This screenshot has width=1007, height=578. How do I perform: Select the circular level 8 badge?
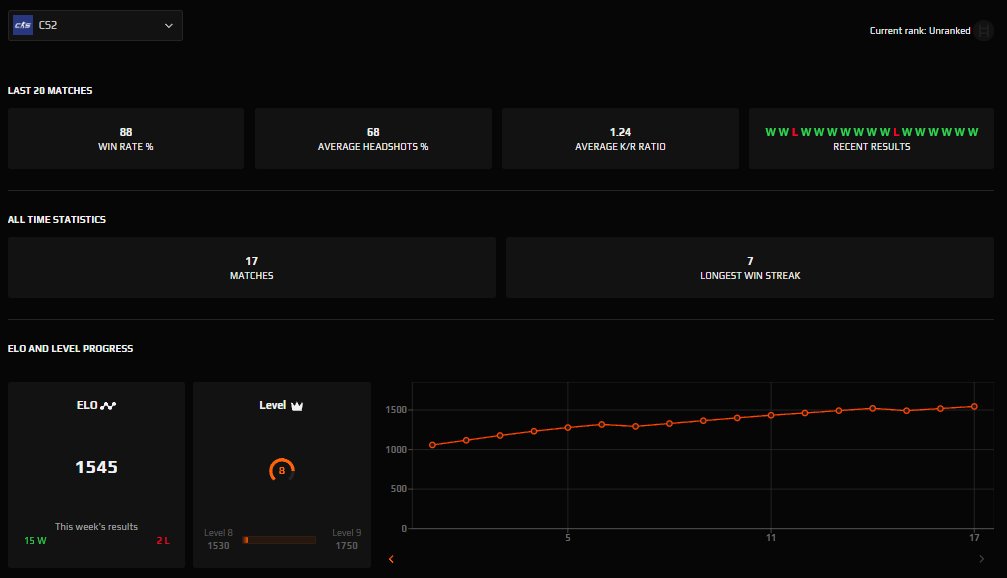pos(282,469)
